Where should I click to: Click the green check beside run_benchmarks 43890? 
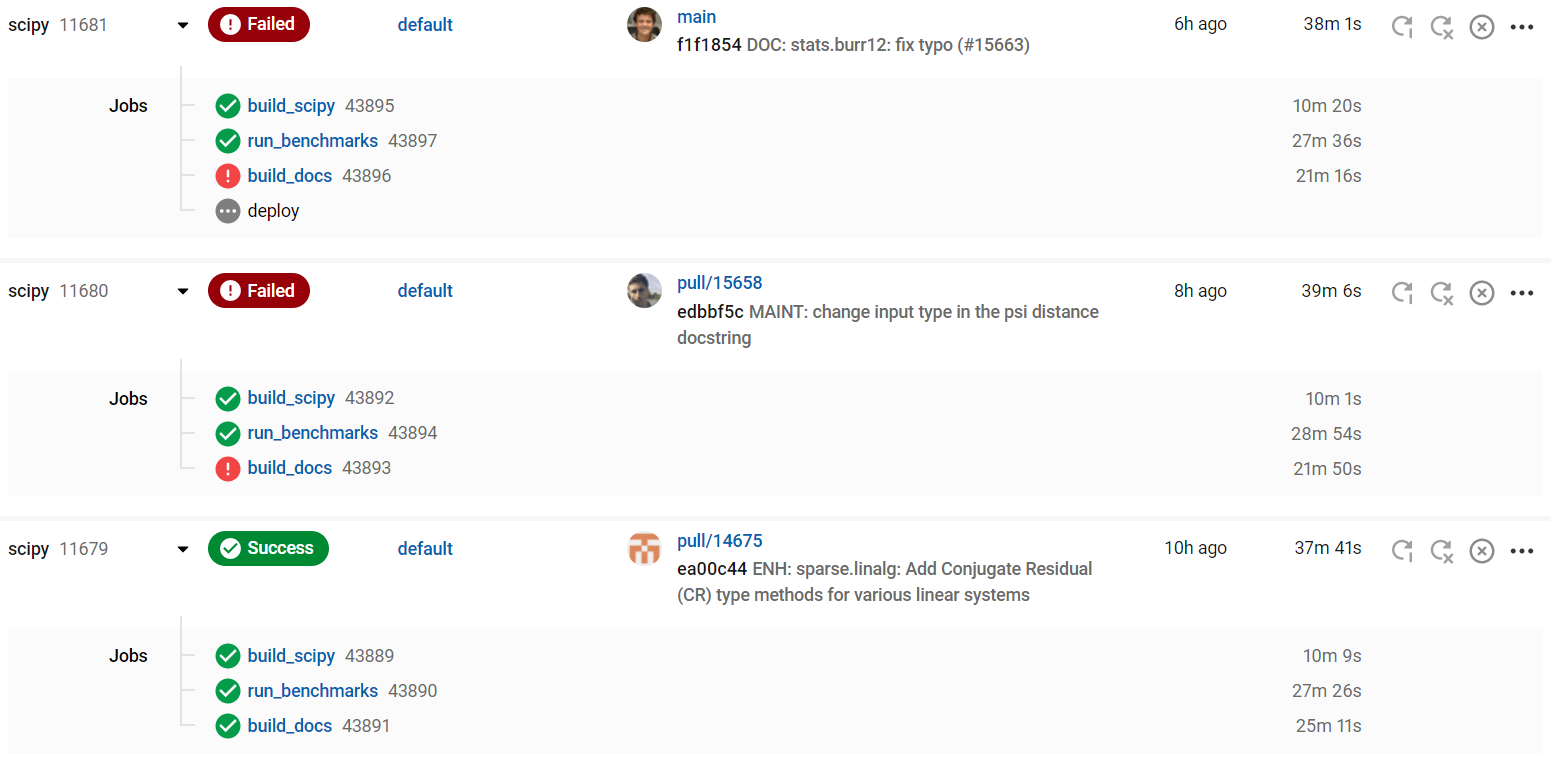click(x=227, y=690)
